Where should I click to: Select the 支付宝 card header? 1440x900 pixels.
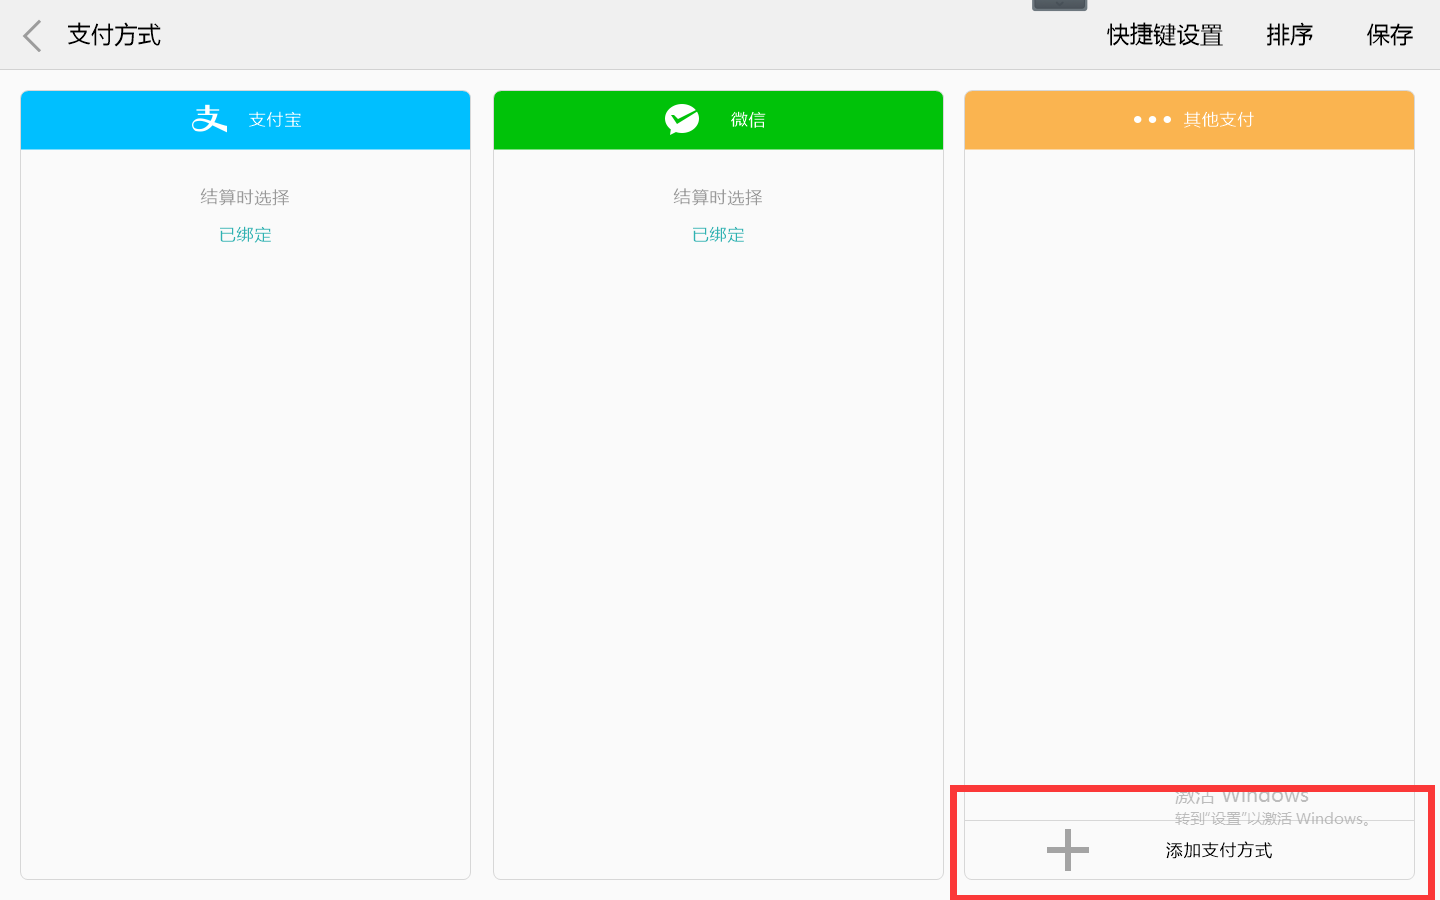click(245, 120)
